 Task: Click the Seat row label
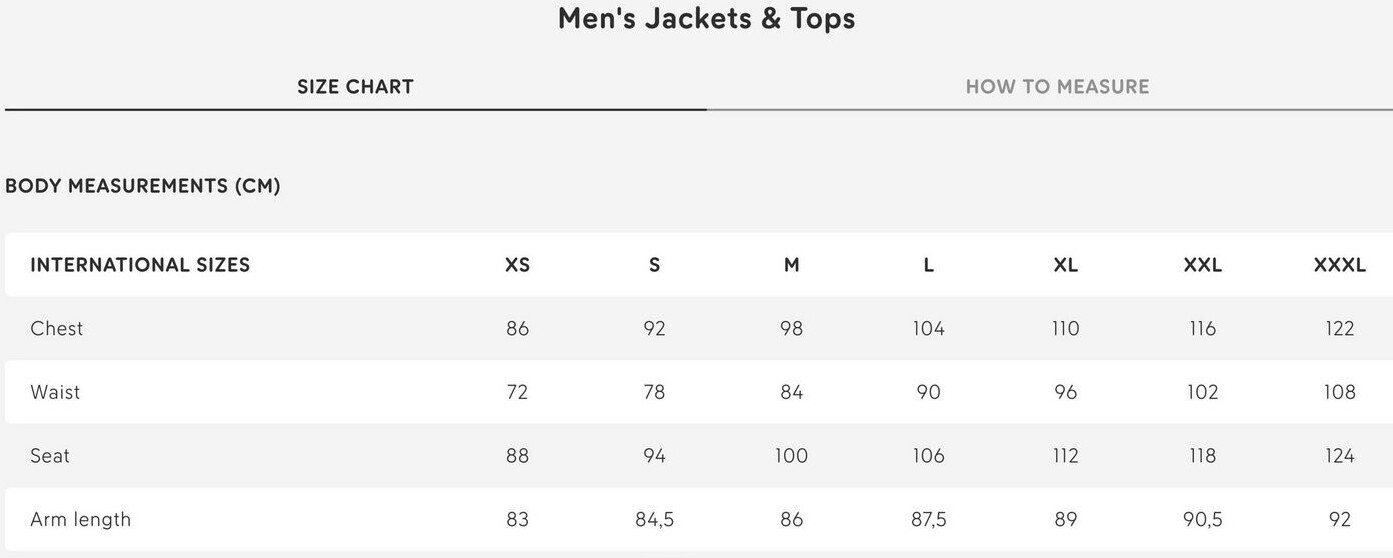tap(50, 456)
